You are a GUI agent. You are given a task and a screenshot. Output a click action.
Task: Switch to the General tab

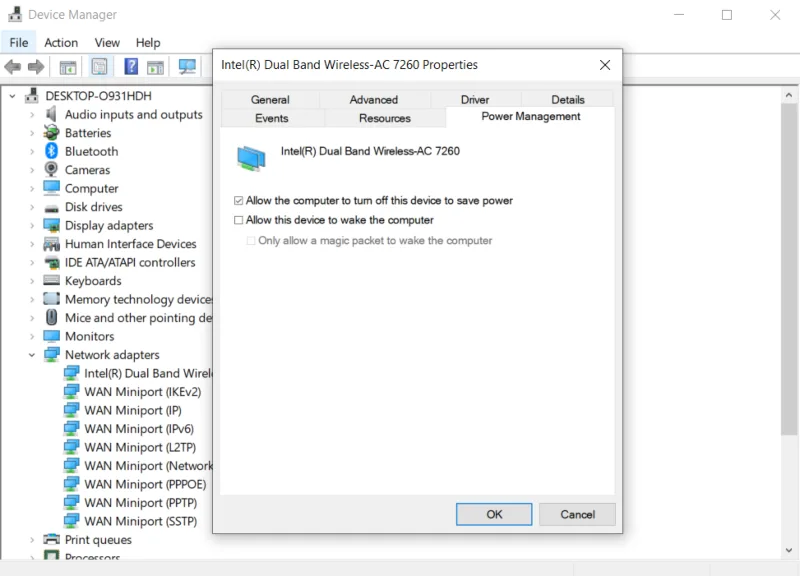click(x=270, y=99)
